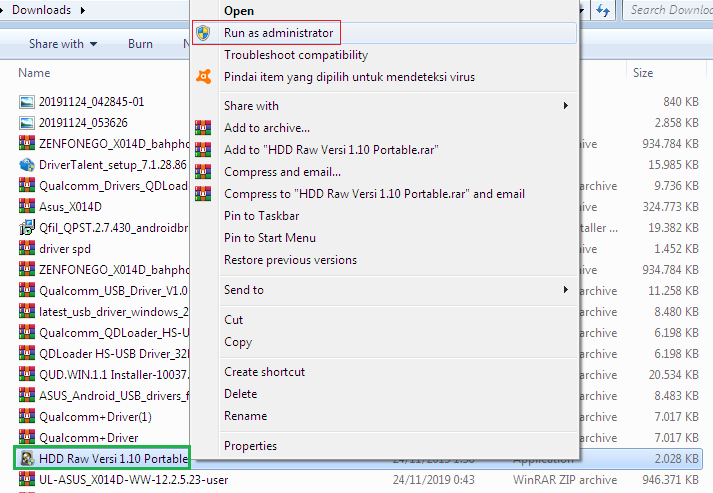This screenshot has width=713, height=493.
Task: Sort files by the Name column header
Action: (x=34, y=73)
